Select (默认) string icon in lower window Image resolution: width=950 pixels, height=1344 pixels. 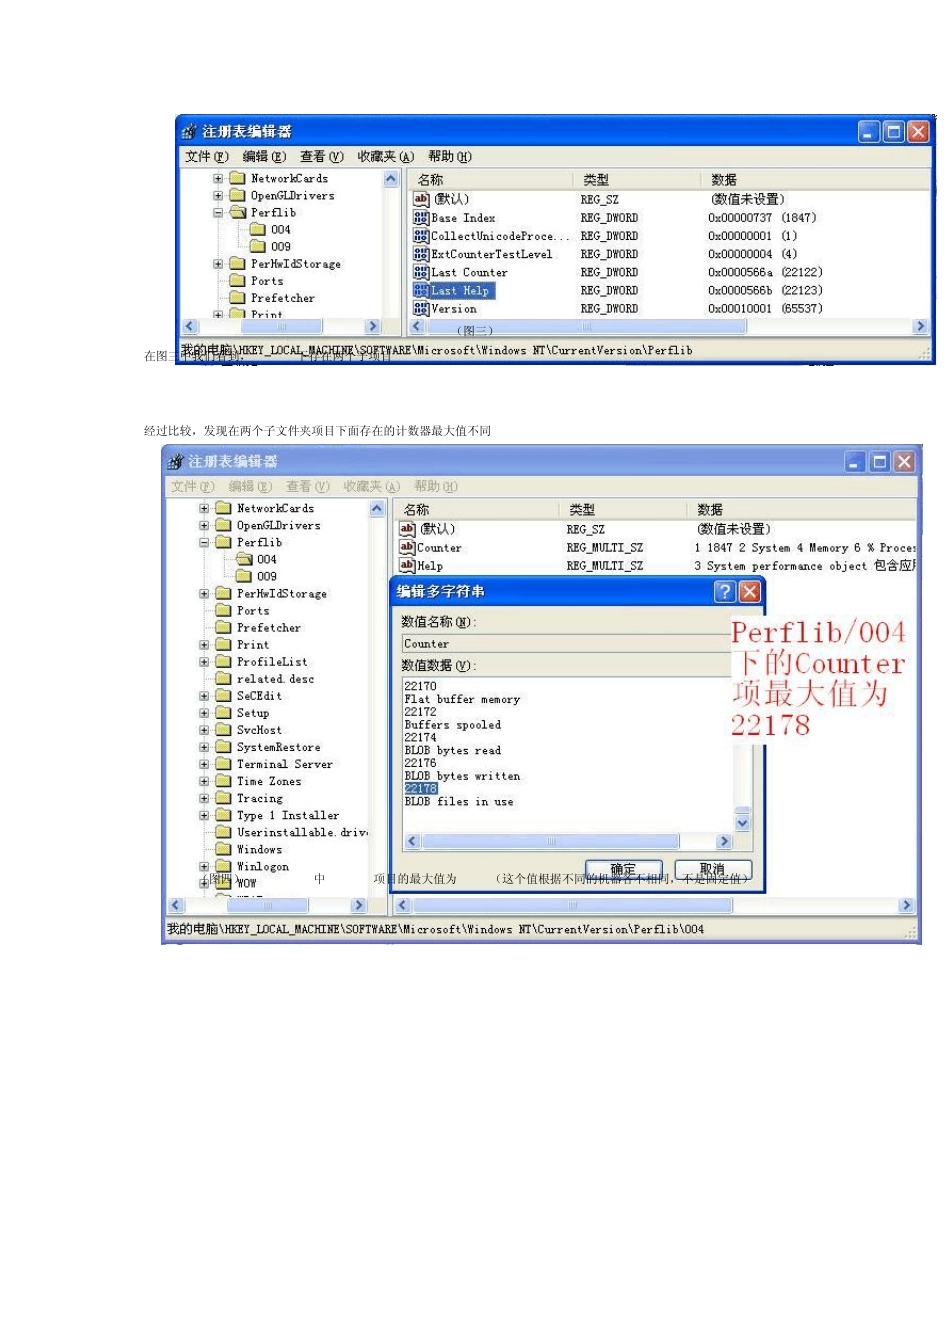(x=407, y=529)
